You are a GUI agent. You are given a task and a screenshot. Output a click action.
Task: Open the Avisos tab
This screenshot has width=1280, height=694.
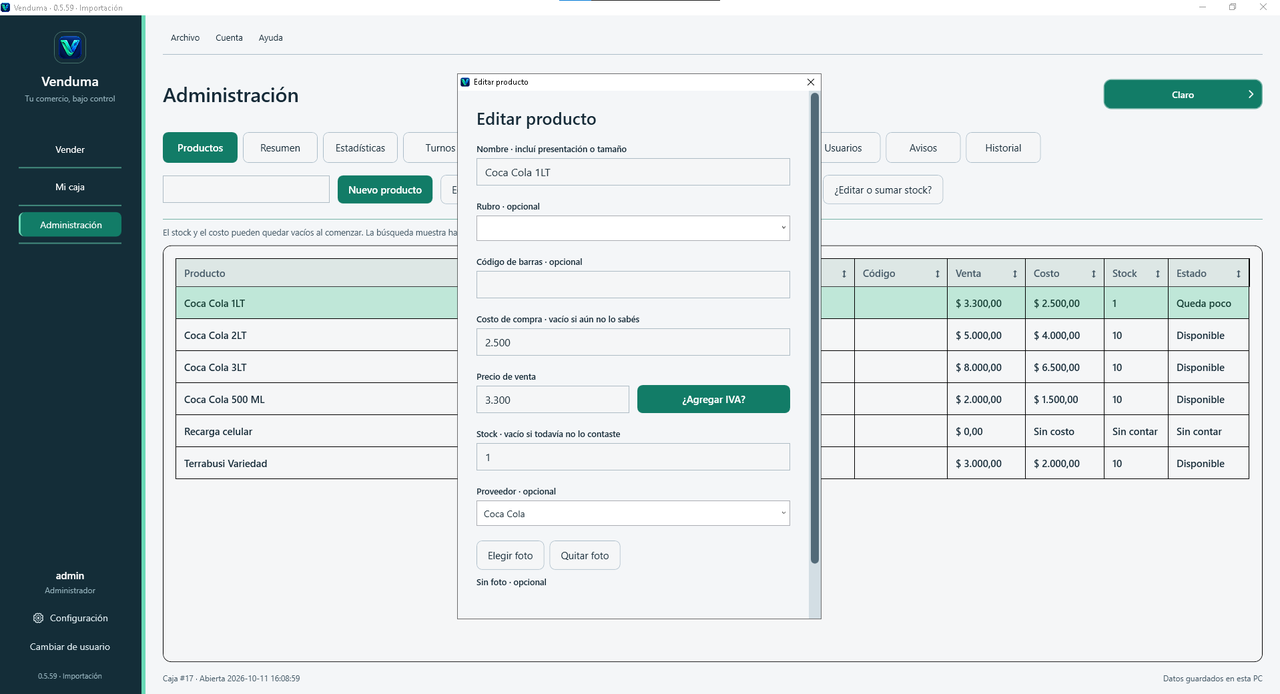923,148
